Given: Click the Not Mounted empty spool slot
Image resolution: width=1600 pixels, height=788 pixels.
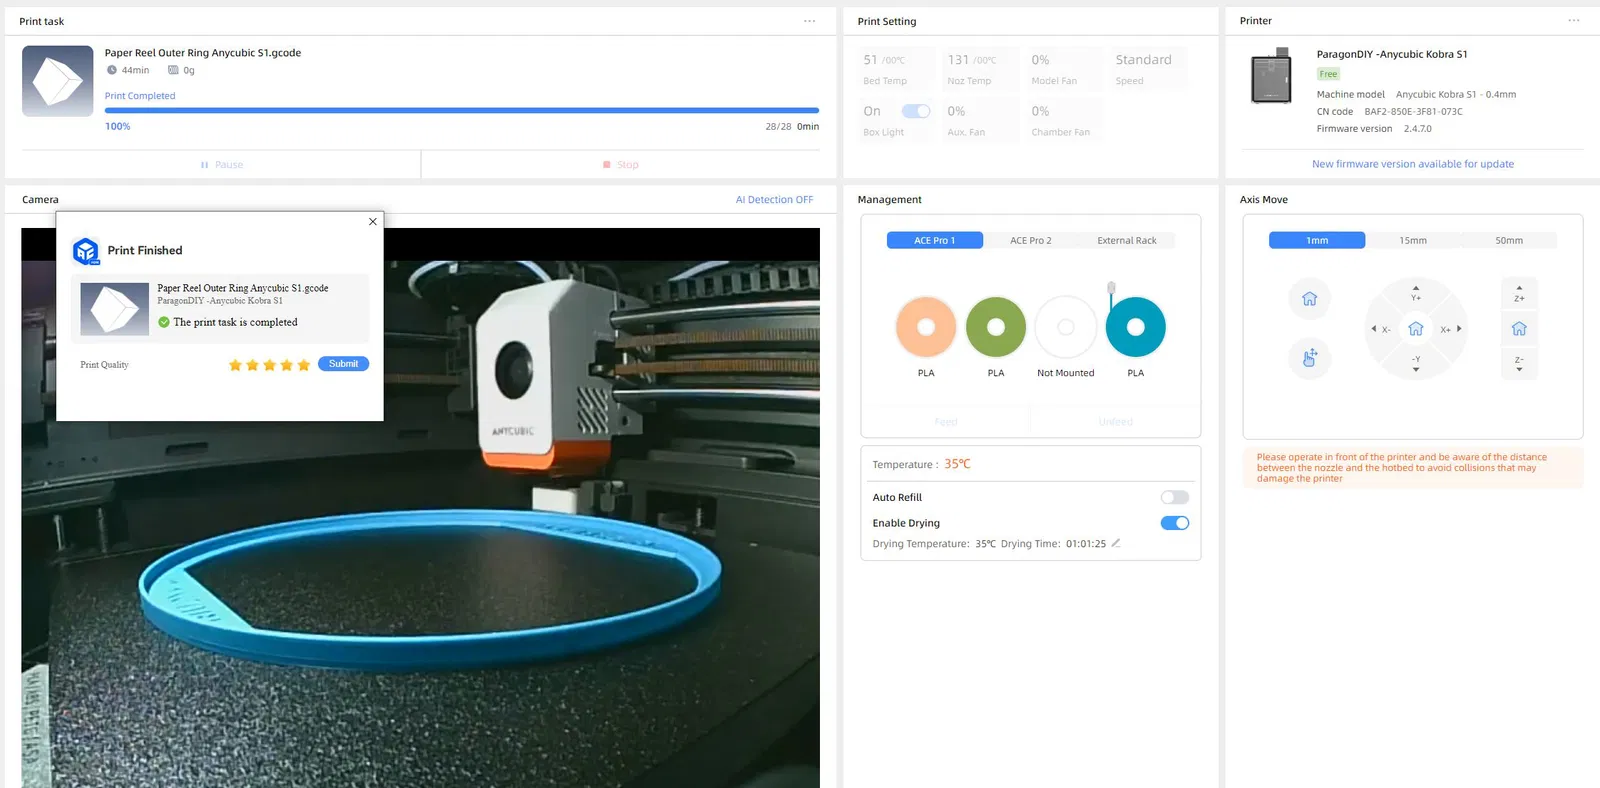Looking at the screenshot, I should 1066,327.
